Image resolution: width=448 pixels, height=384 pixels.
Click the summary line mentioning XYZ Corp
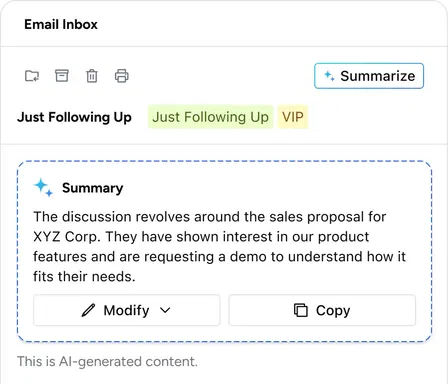tap(201, 237)
